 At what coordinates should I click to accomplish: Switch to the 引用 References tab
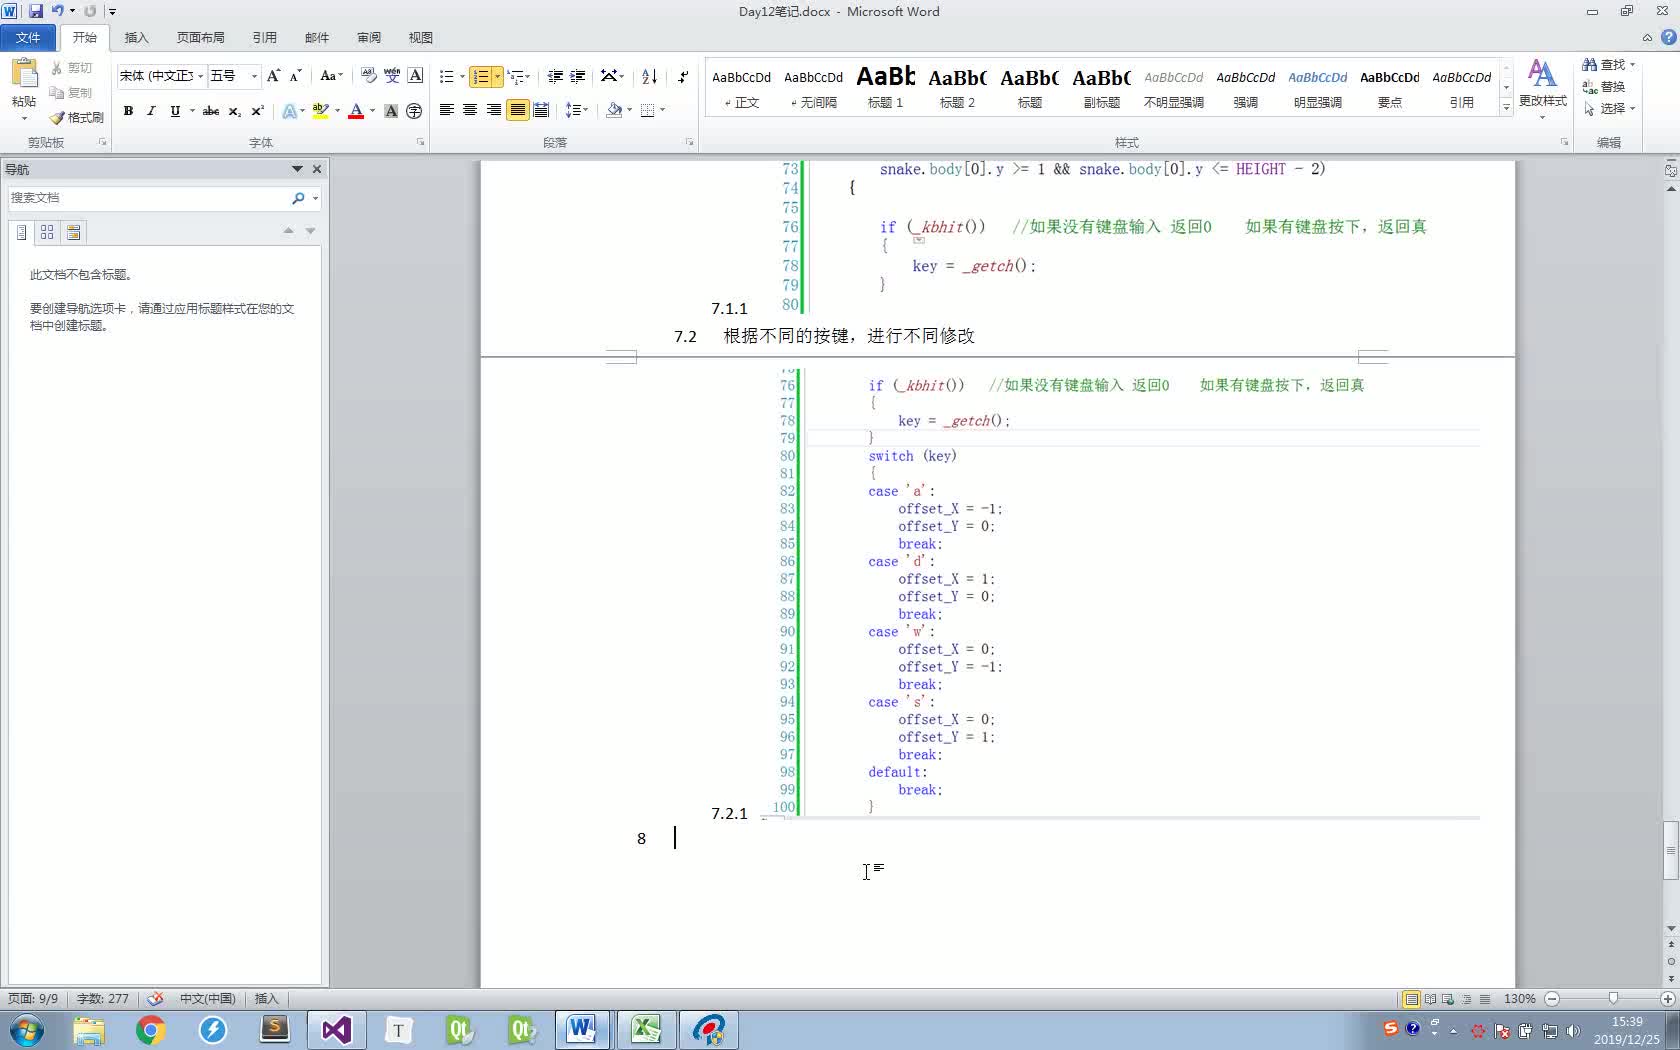click(264, 37)
